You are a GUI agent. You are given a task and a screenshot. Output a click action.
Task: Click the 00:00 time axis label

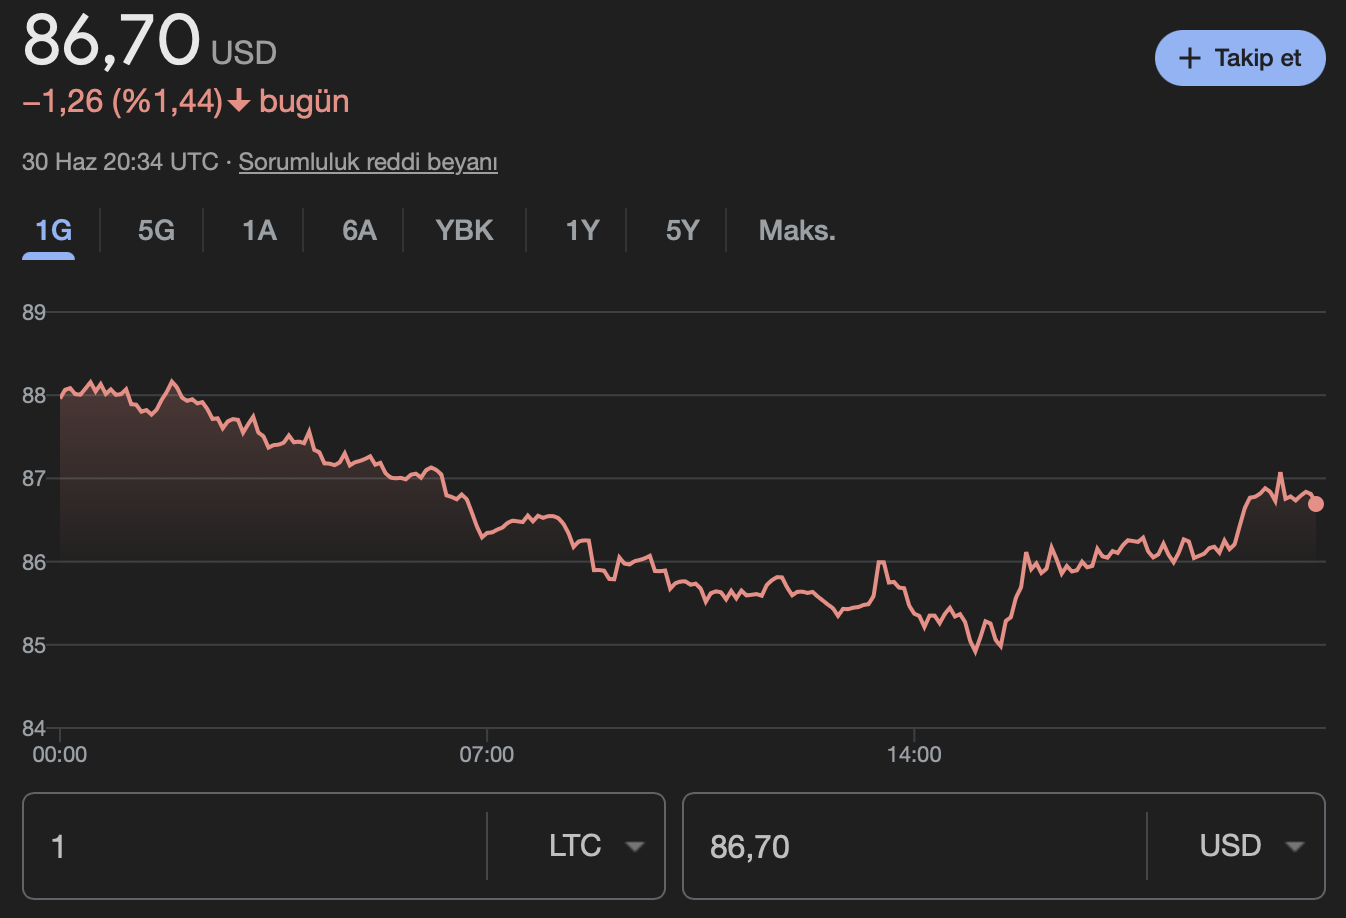click(60, 755)
